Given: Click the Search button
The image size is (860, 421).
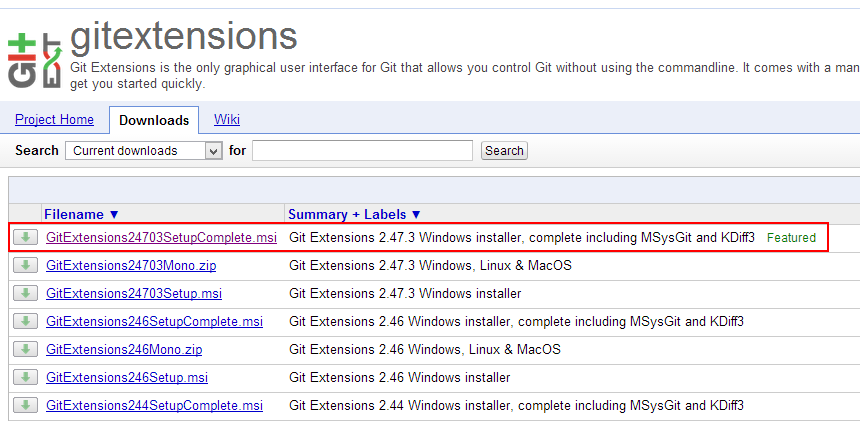Looking at the screenshot, I should coord(504,151).
